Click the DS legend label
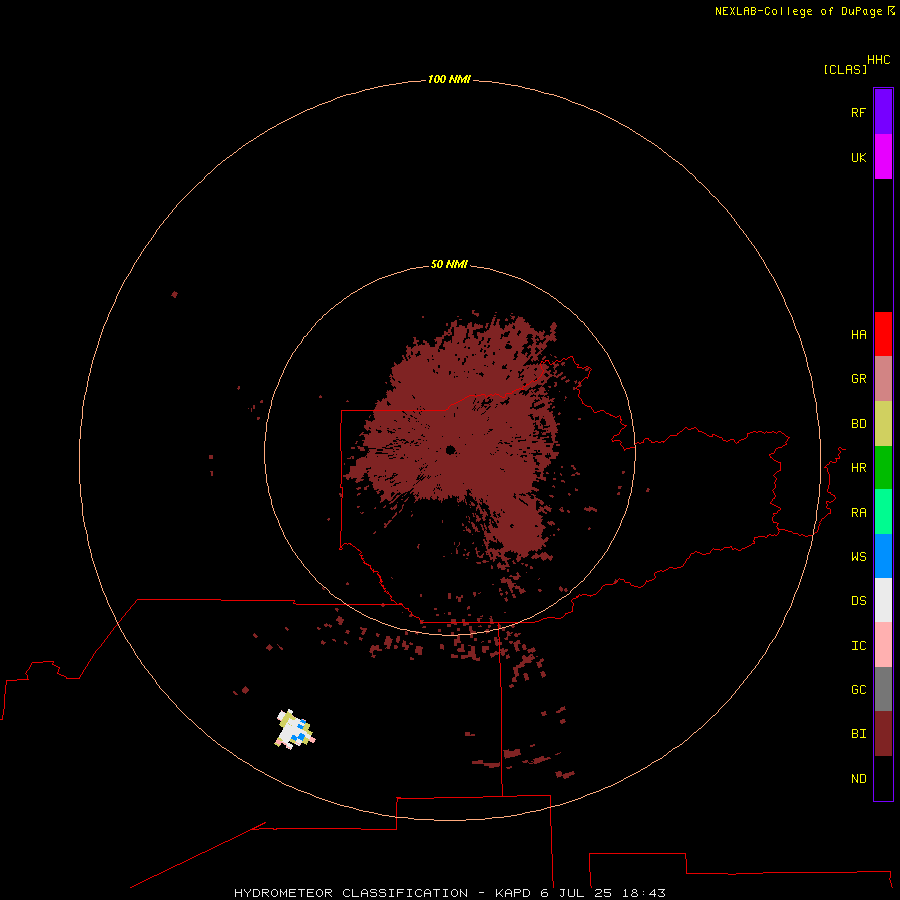 [858, 601]
